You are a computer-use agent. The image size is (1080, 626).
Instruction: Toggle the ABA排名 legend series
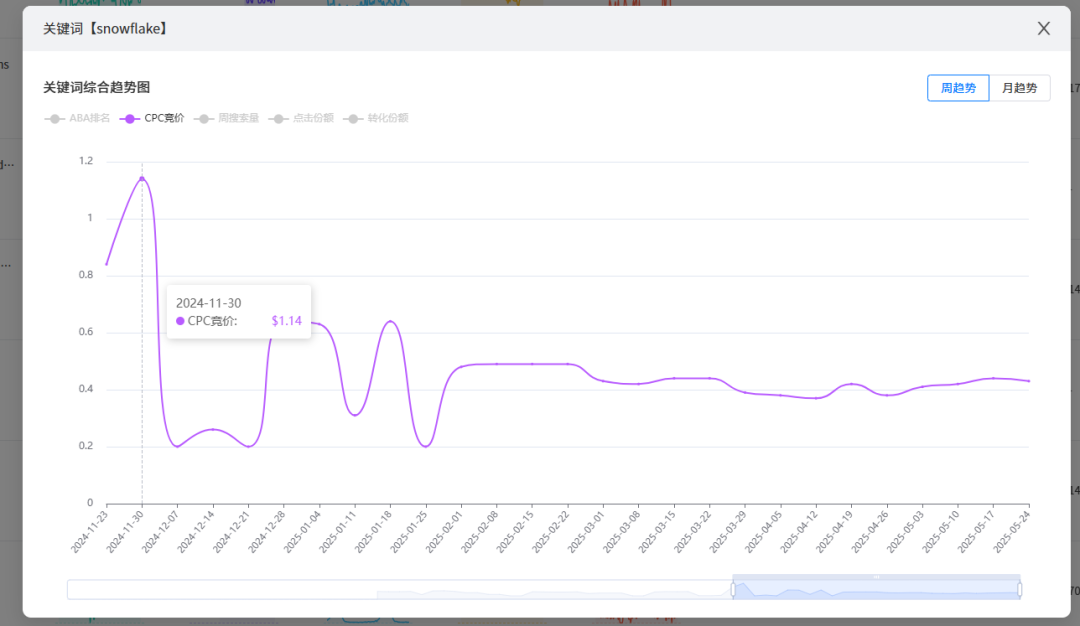coord(77,118)
